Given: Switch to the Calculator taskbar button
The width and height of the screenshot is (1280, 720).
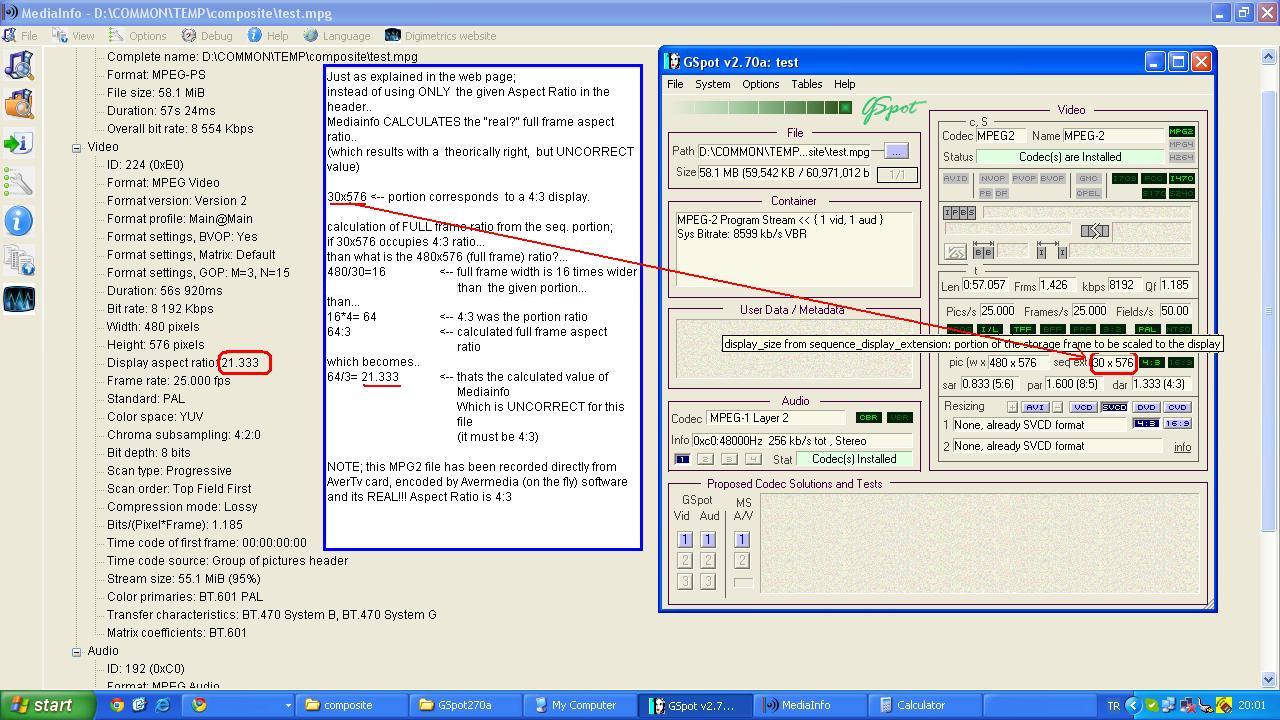Looking at the screenshot, I should click(925, 705).
